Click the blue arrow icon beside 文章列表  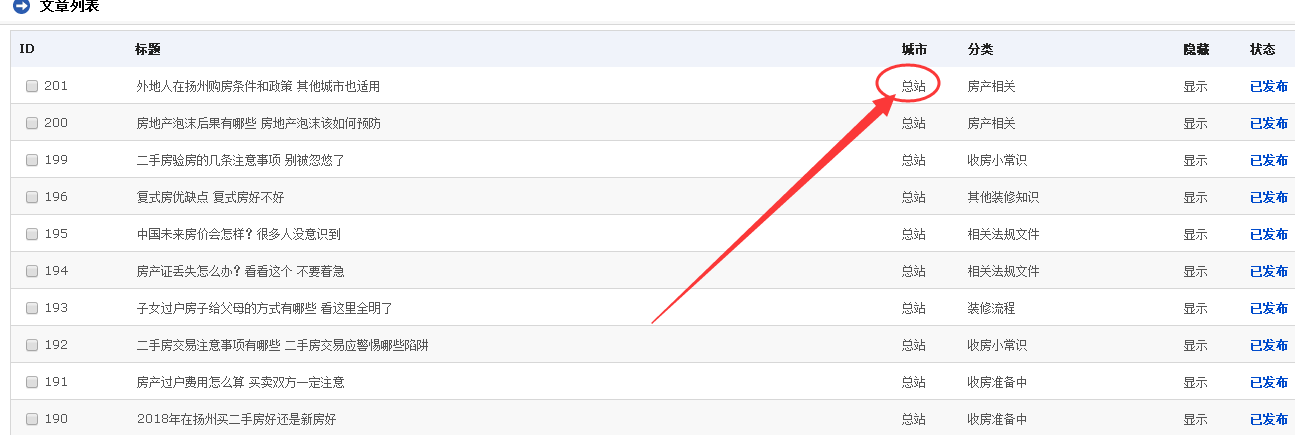click(x=21, y=6)
